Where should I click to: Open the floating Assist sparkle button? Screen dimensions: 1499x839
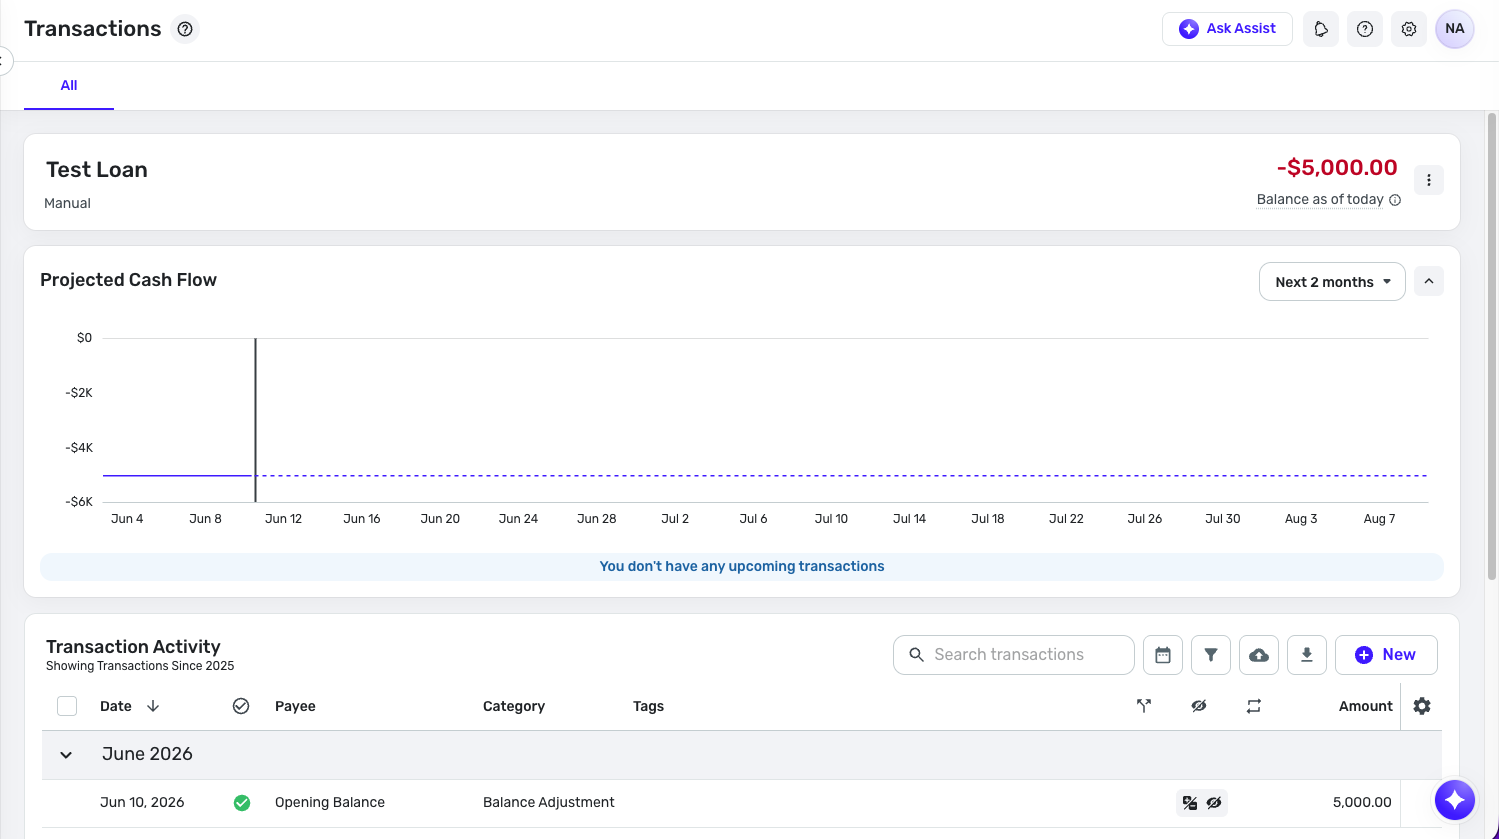pyautogui.click(x=1455, y=800)
